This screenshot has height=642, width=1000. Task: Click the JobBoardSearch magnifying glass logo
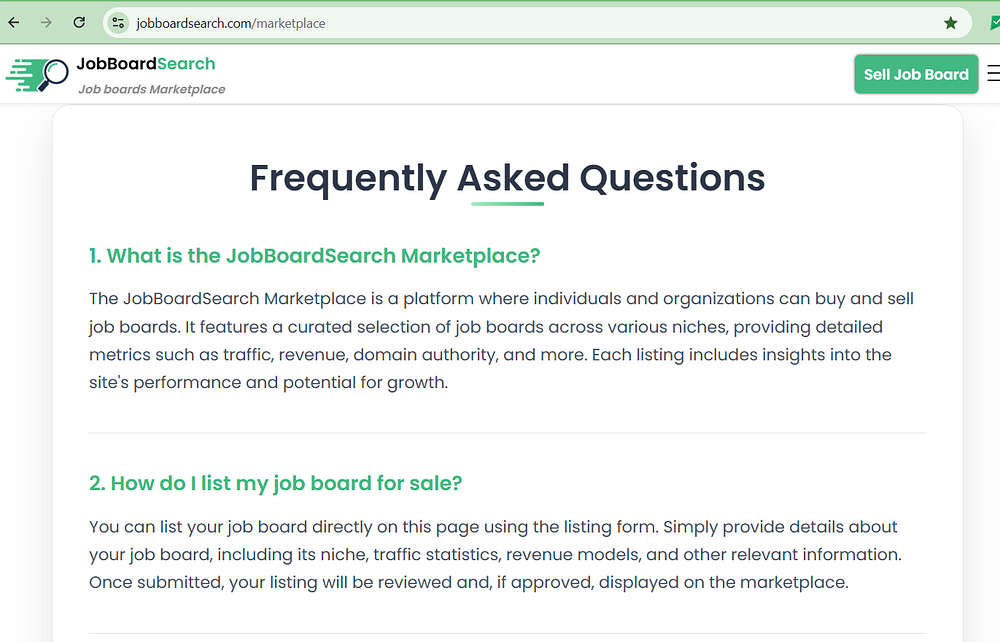click(x=37, y=74)
